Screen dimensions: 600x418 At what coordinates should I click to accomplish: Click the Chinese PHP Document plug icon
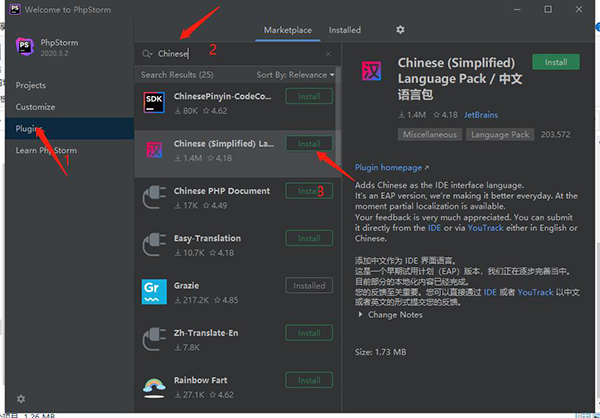[x=154, y=197]
